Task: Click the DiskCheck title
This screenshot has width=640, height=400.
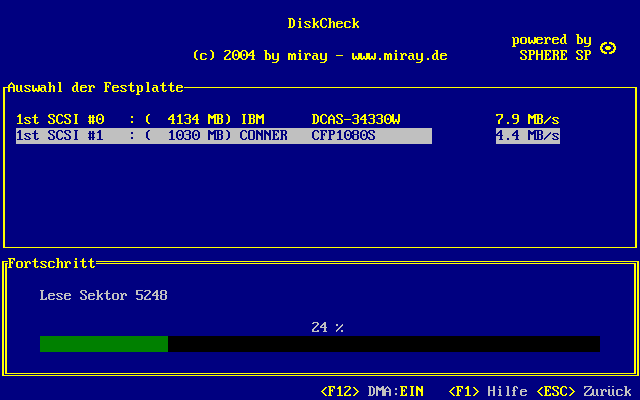Action: click(323, 23)
